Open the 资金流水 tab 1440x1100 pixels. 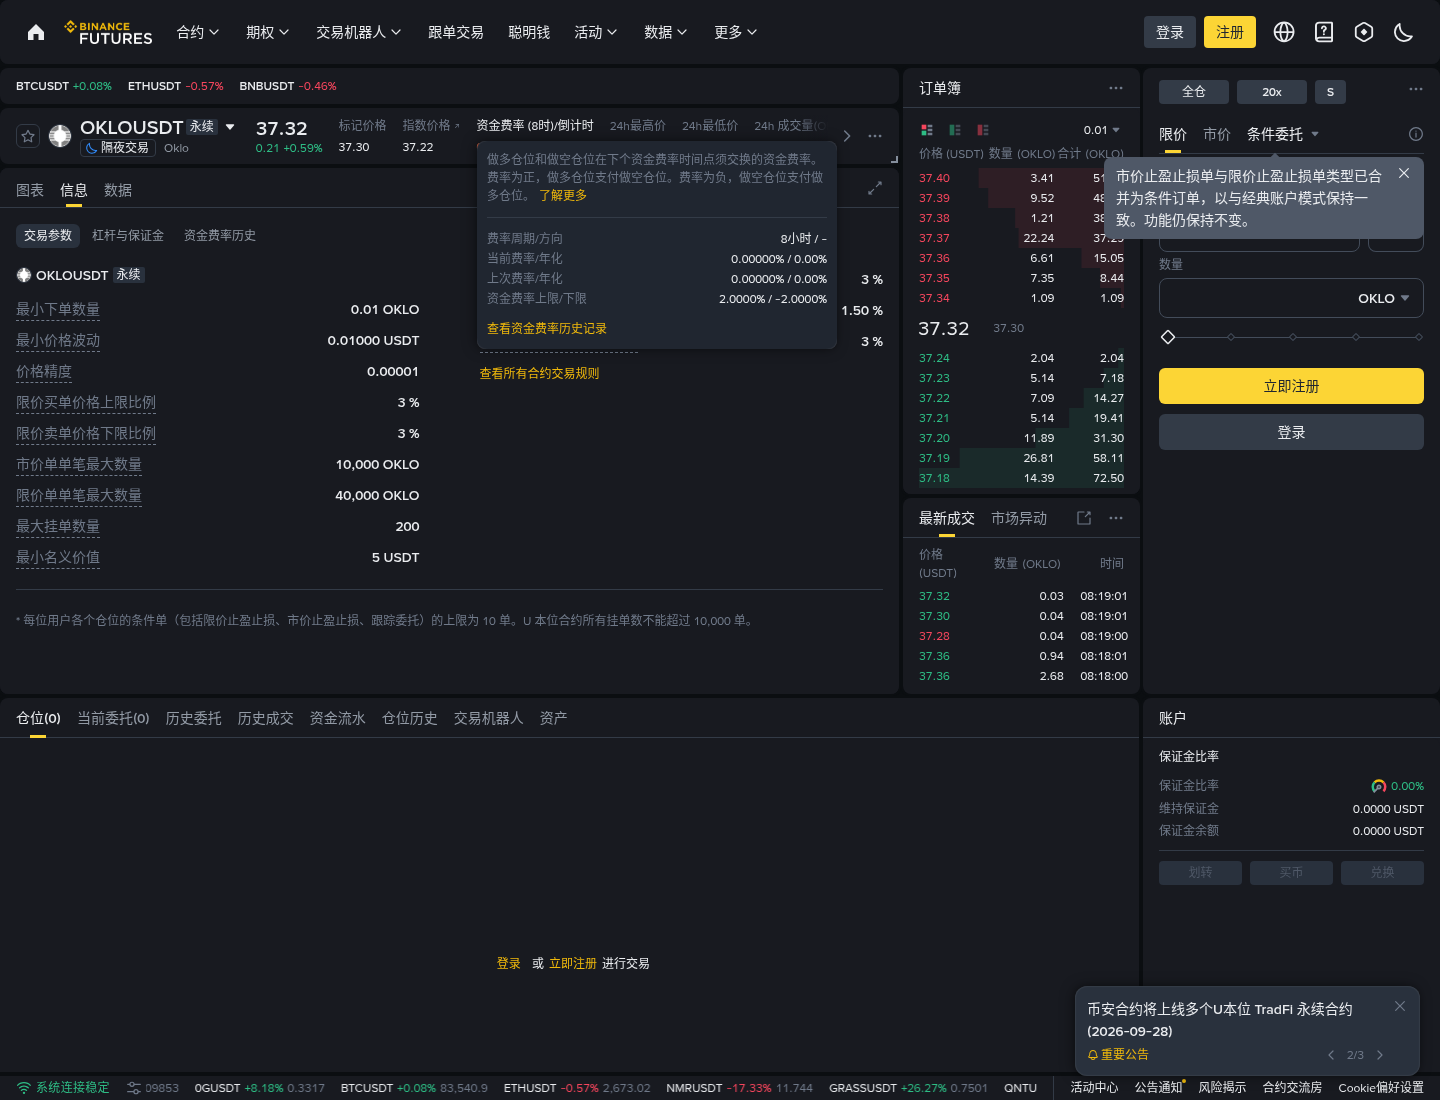coord(338,718)
